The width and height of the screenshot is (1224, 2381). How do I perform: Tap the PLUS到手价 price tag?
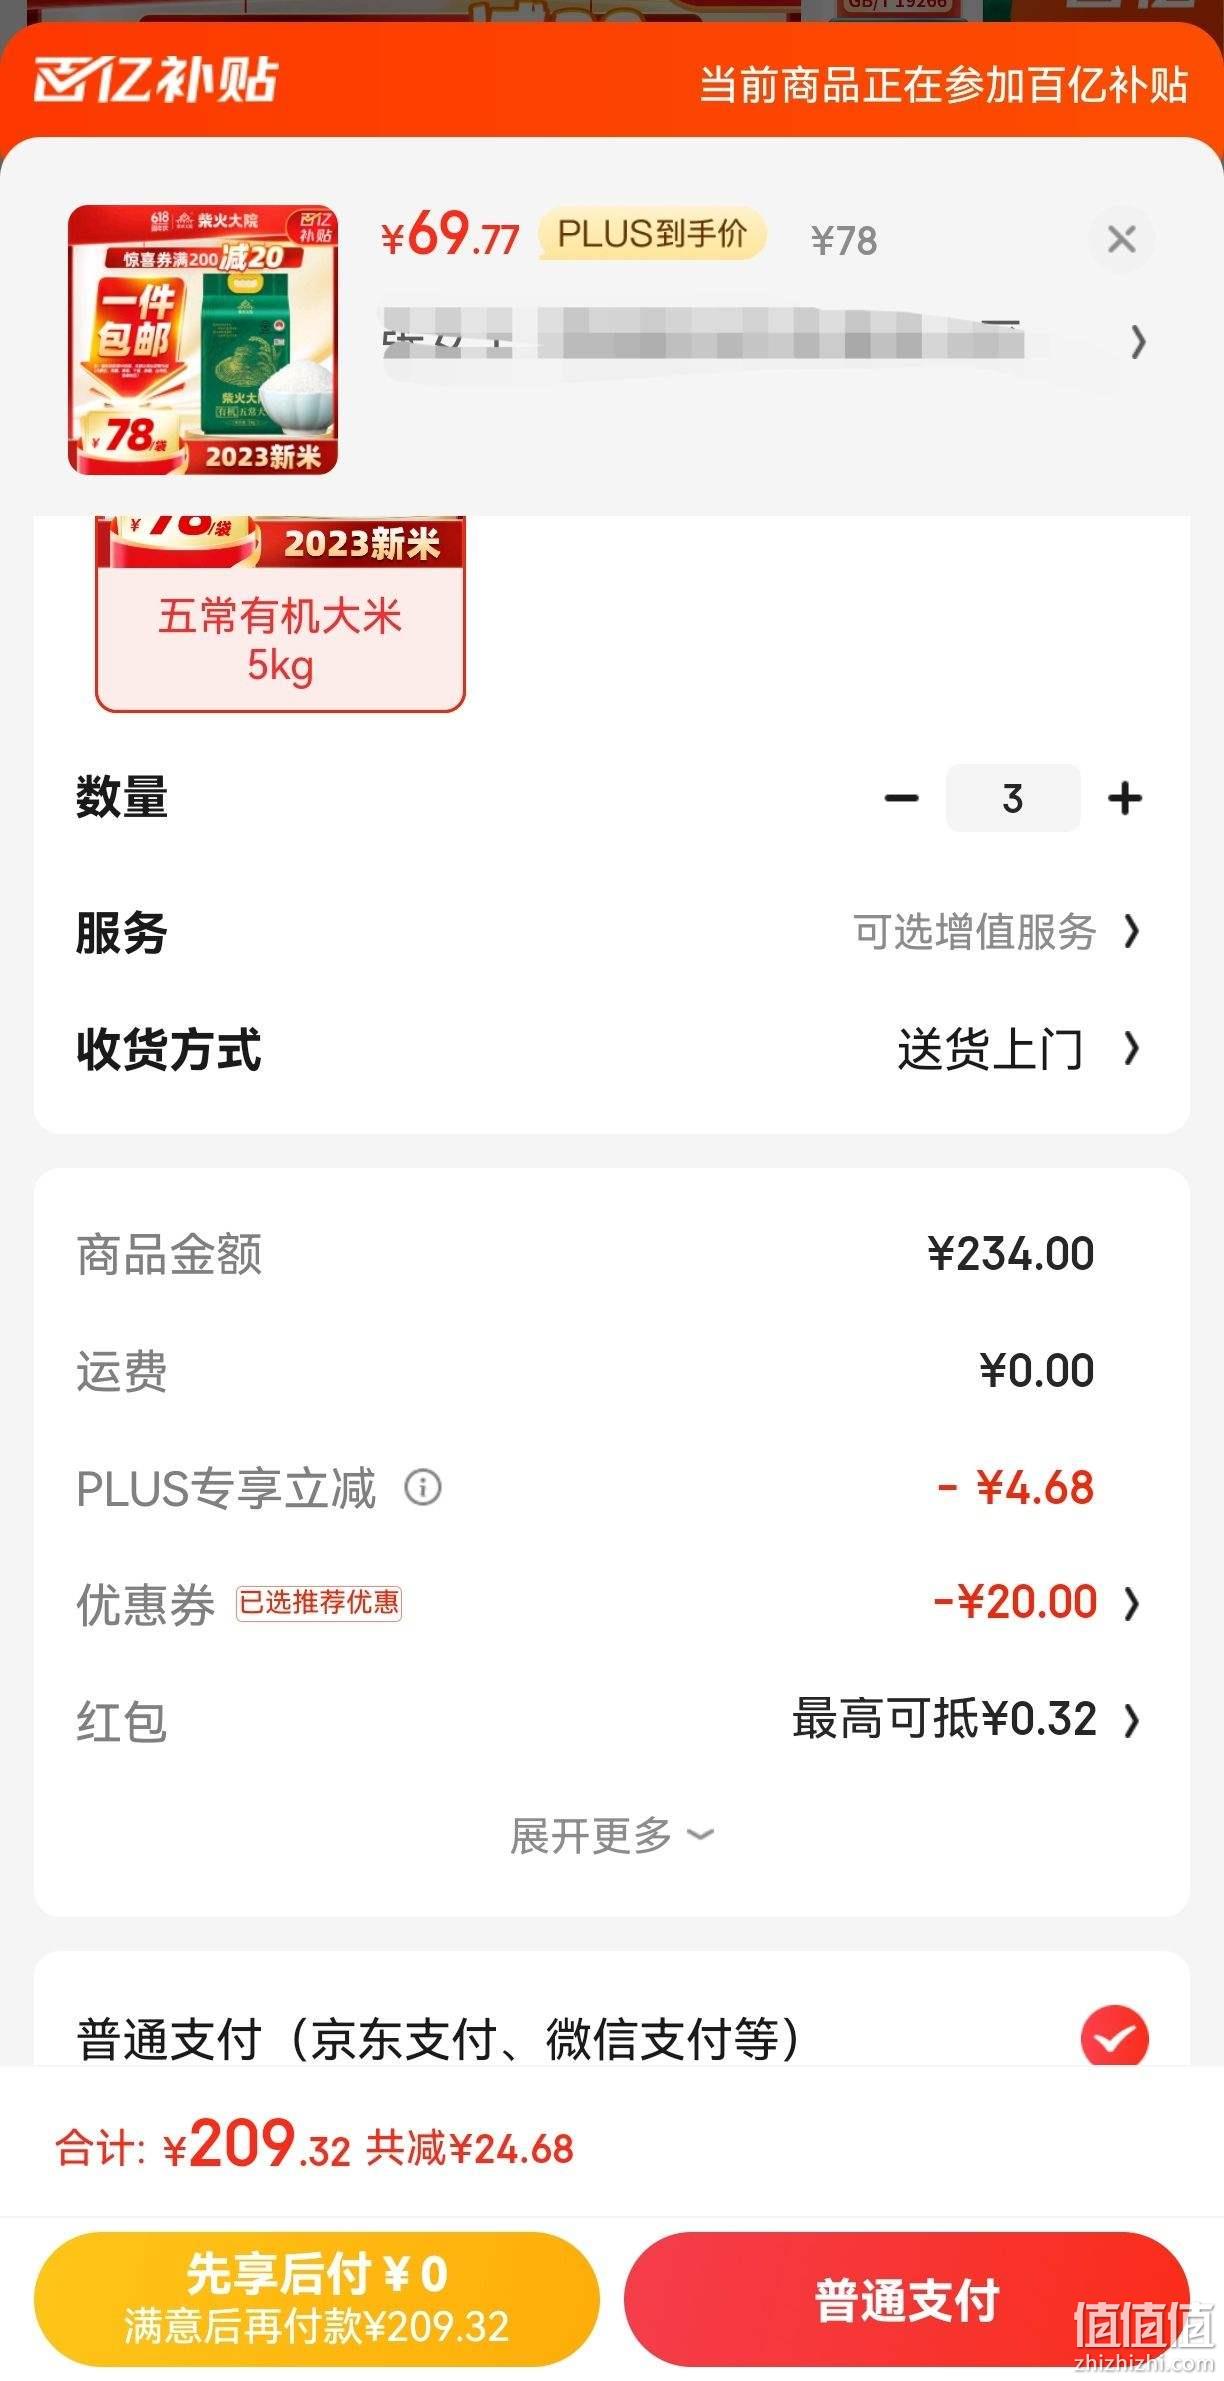pos(652,234)
